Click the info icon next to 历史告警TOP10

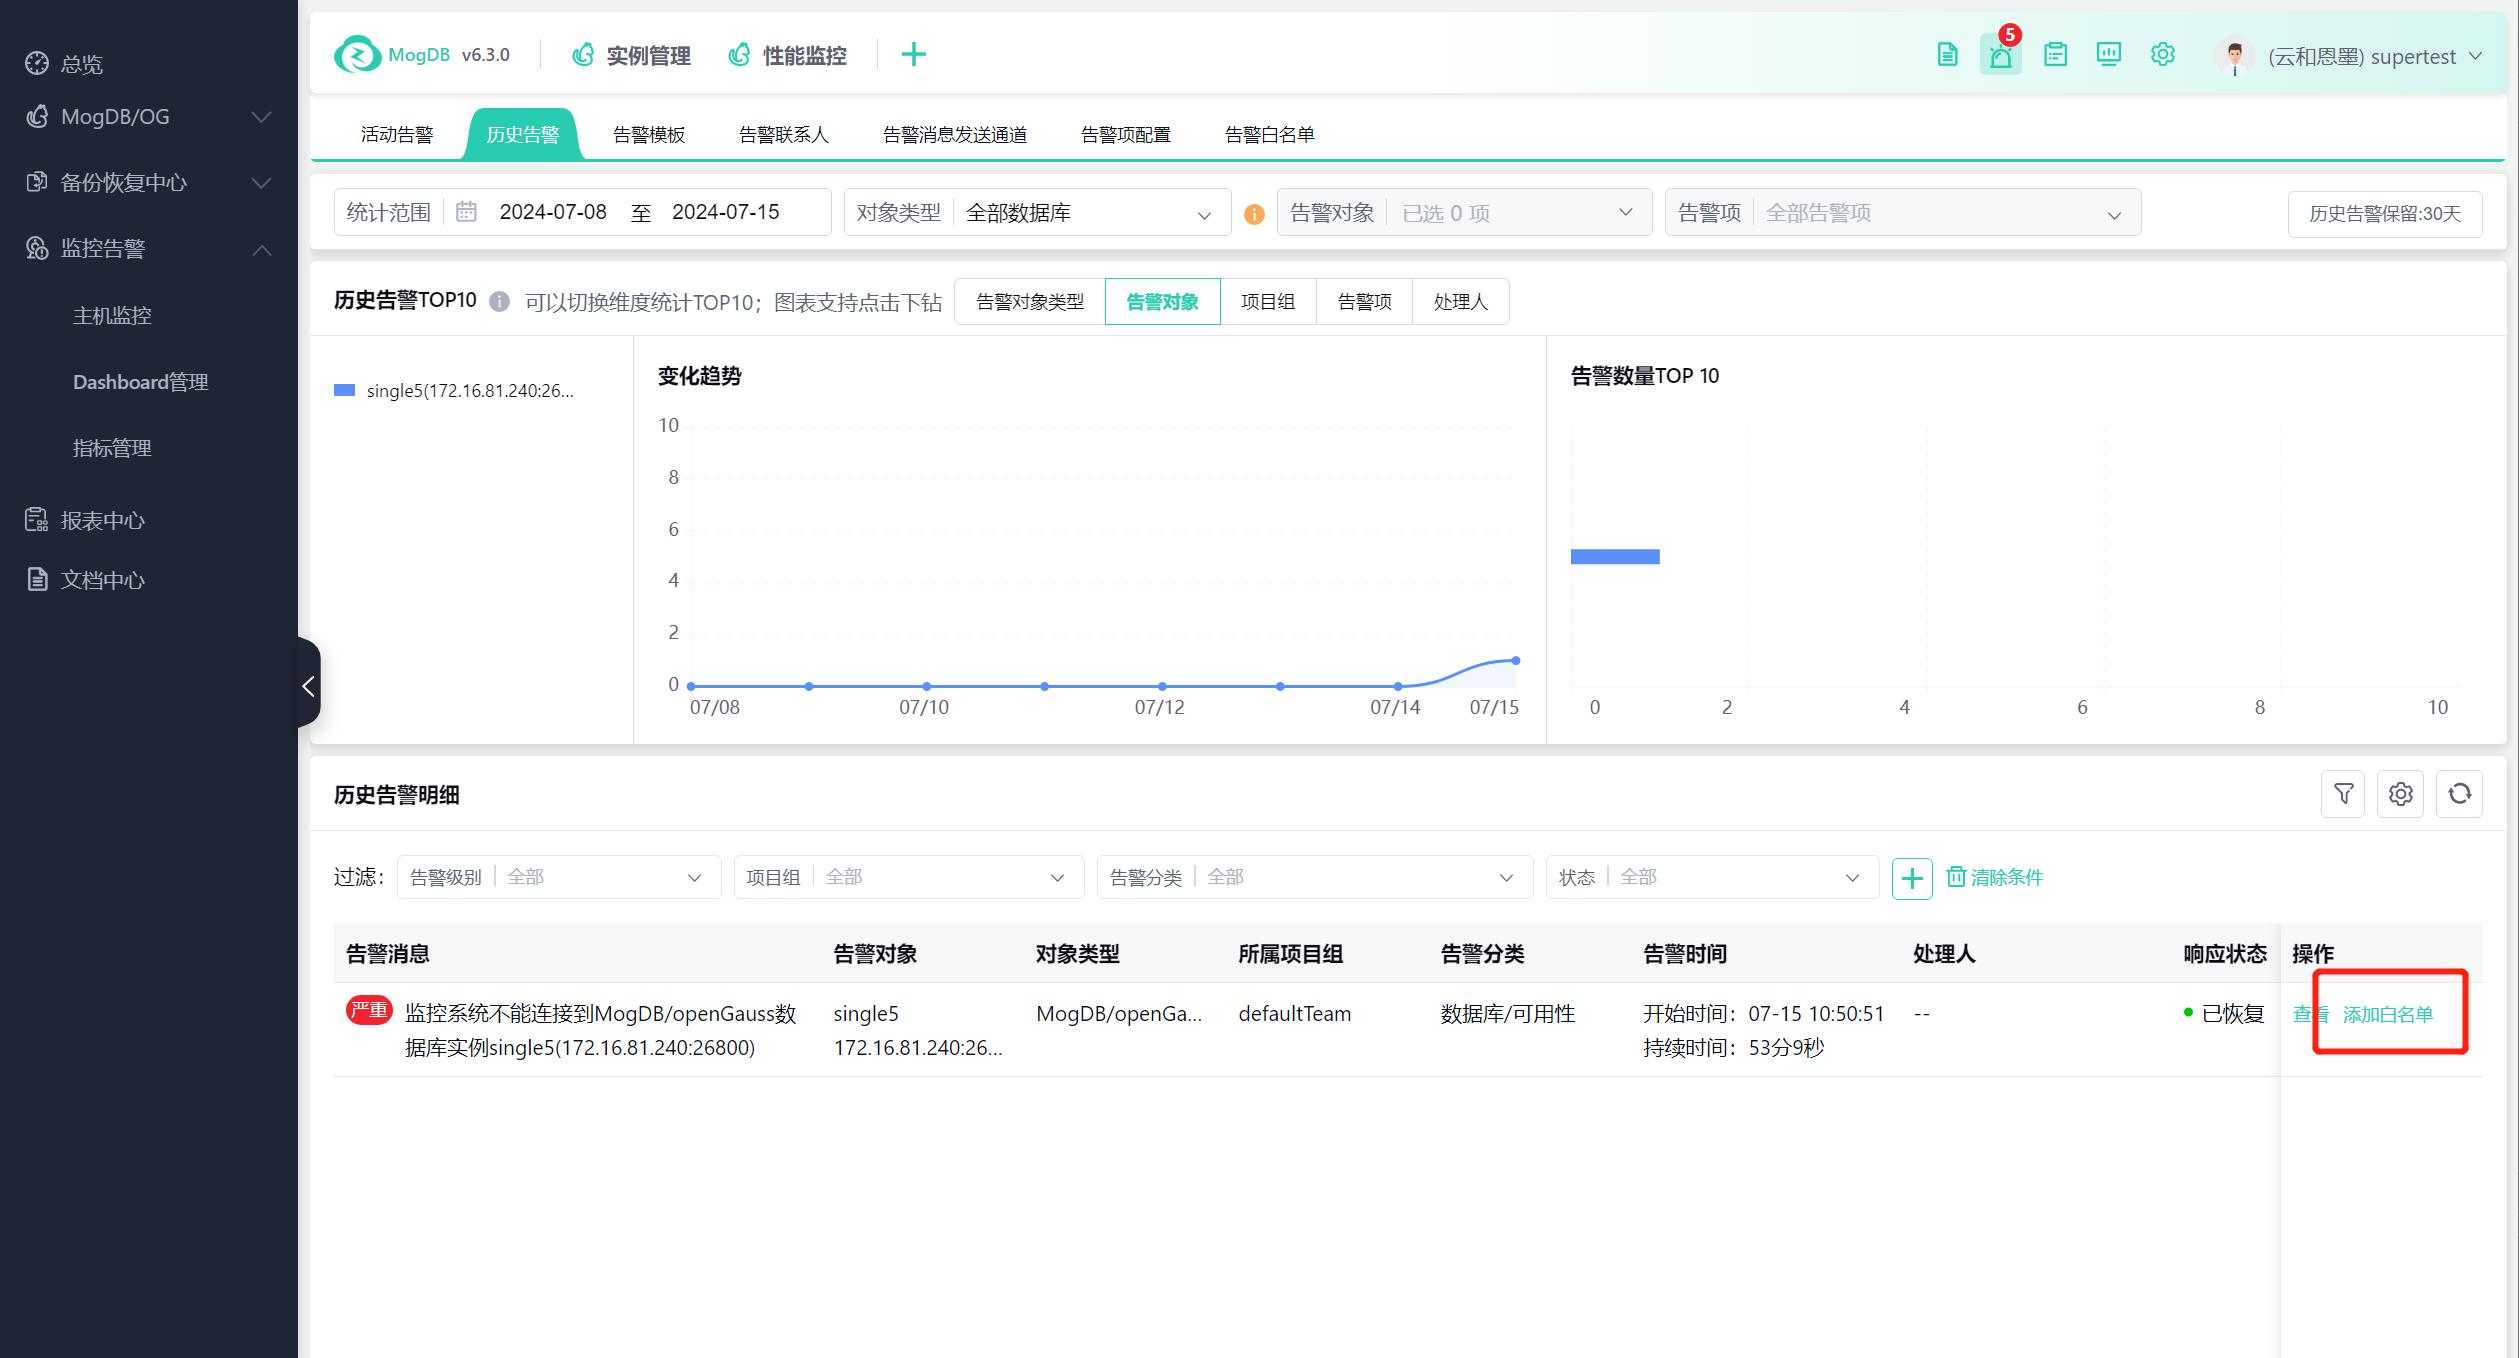click(499, 301)
